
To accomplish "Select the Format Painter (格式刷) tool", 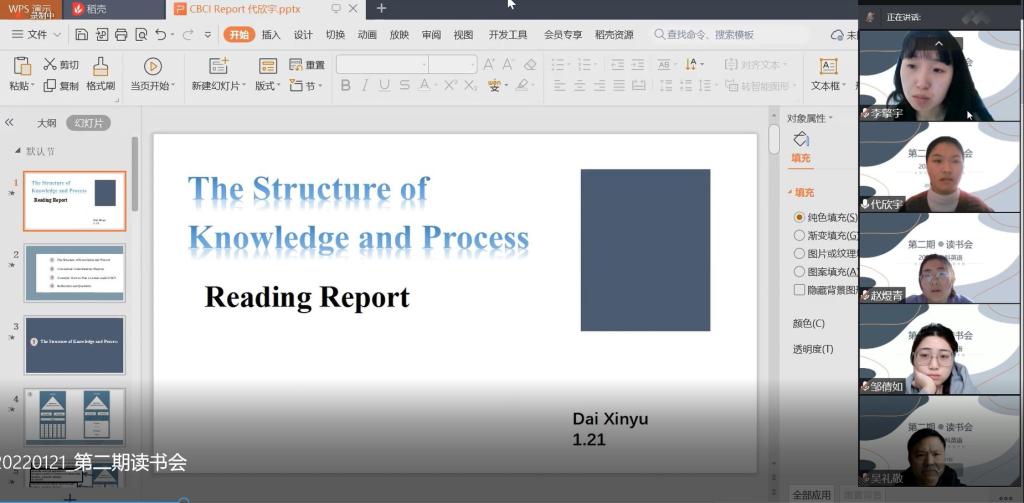I will (100, 73).
